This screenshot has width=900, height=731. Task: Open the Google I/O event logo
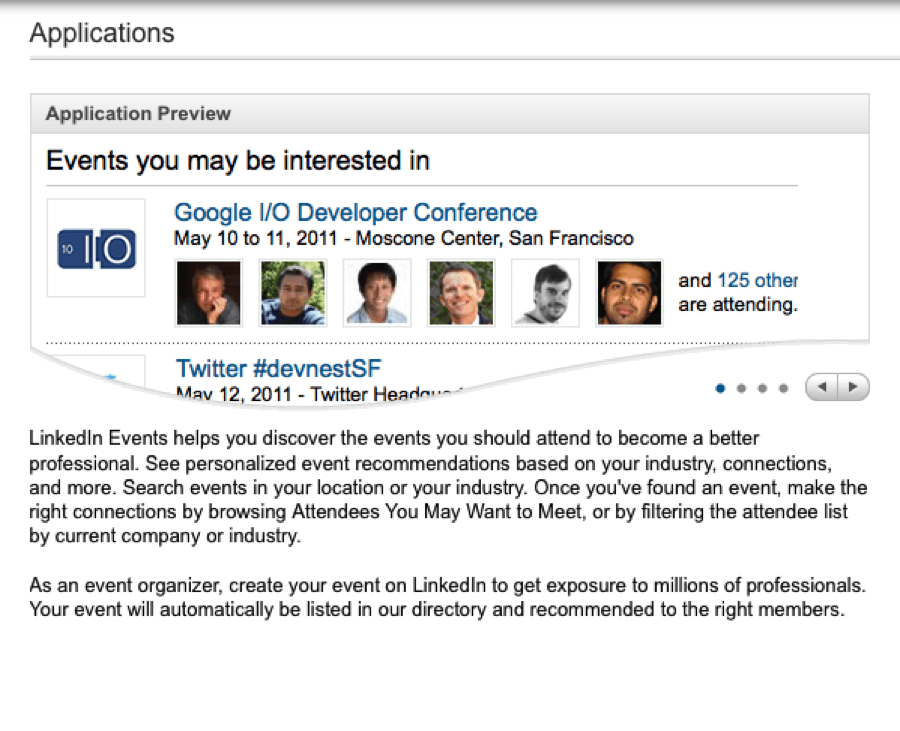click(x=96, y=248)
